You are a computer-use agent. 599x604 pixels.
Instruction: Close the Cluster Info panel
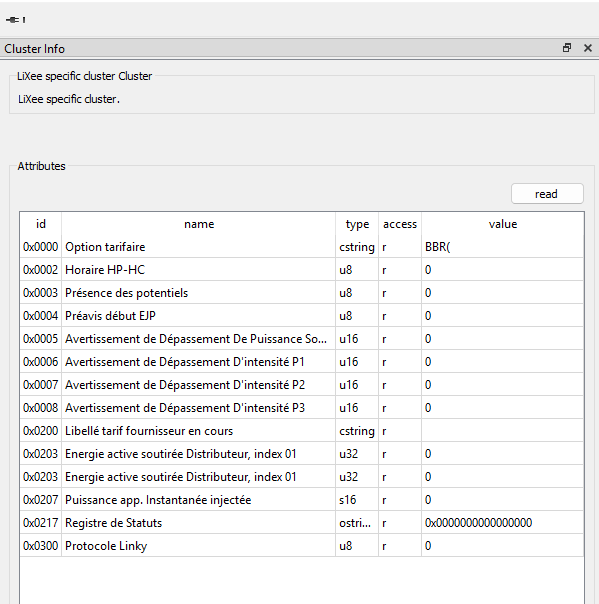point(588,48)
